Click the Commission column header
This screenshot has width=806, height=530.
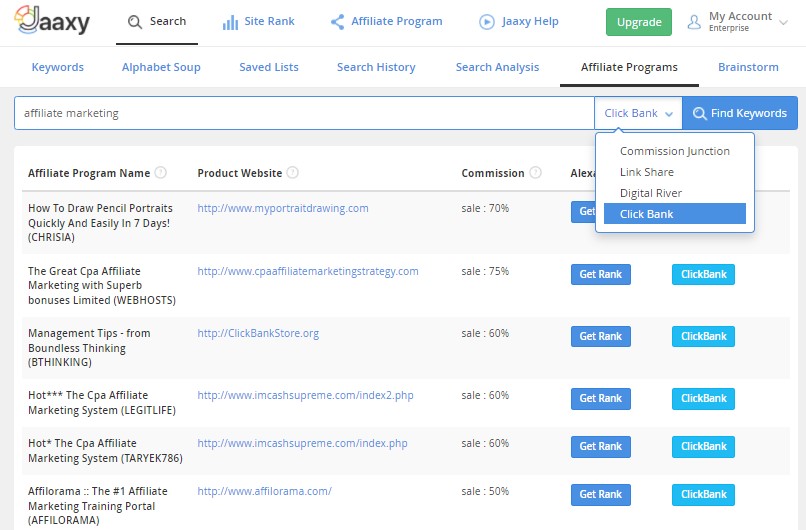[492, 173]
